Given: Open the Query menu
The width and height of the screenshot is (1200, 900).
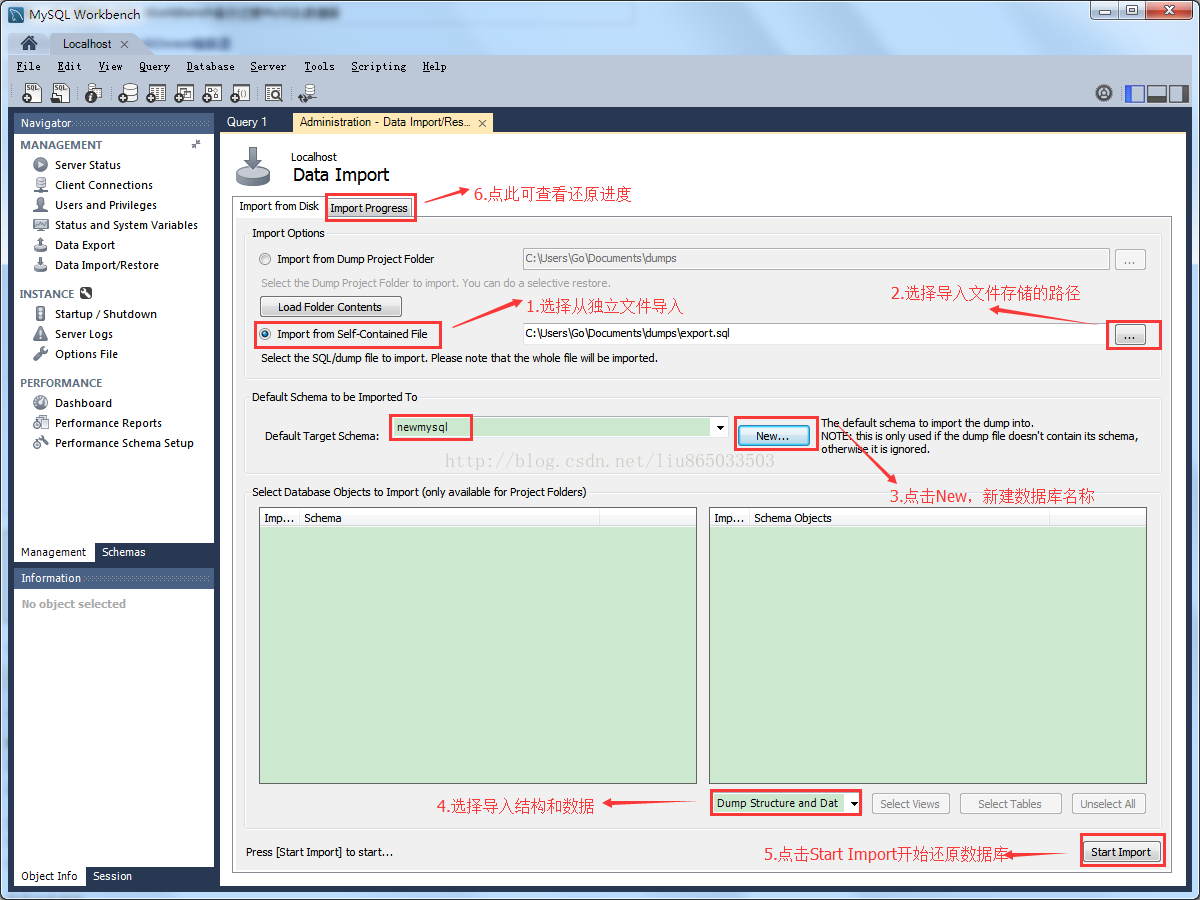Looking at the screenshot, I should coord(154,66).
